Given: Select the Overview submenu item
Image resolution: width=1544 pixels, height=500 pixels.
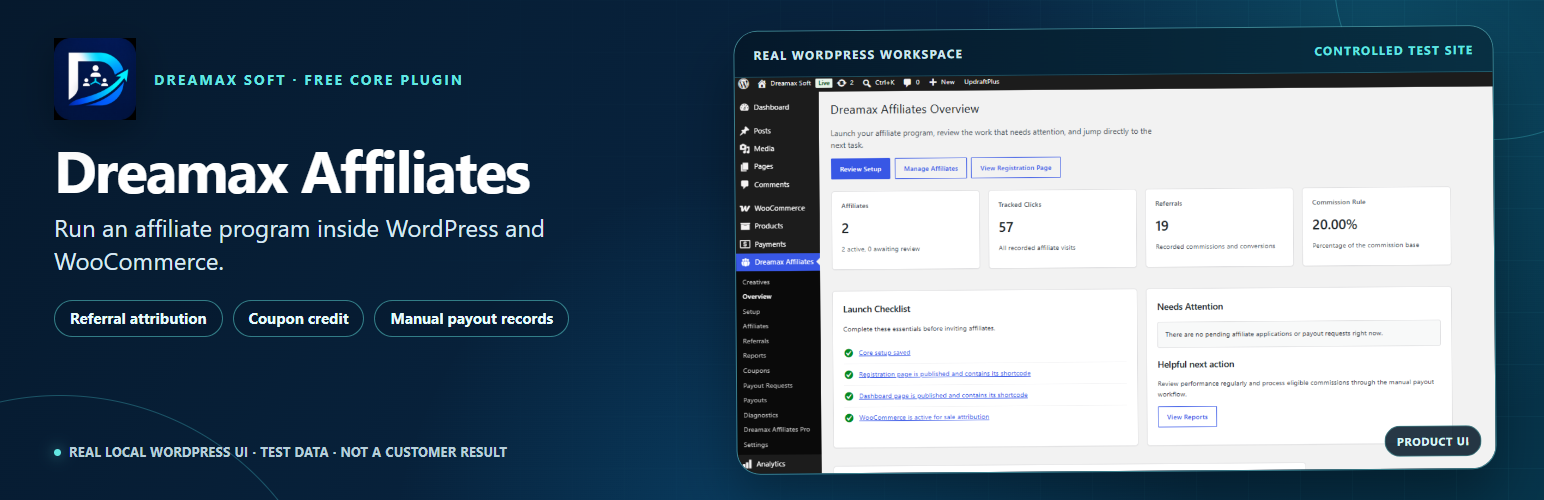Looking at the screenshot, I should (x=757, y=297).
